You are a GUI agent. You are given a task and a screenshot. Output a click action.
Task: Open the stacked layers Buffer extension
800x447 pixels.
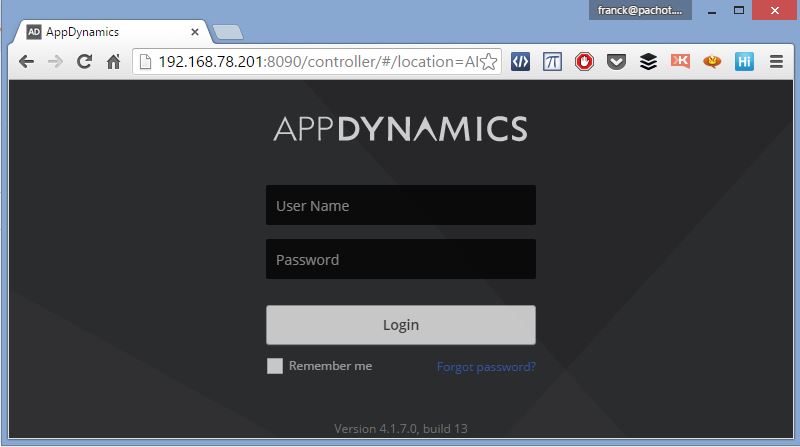point(648,62)
